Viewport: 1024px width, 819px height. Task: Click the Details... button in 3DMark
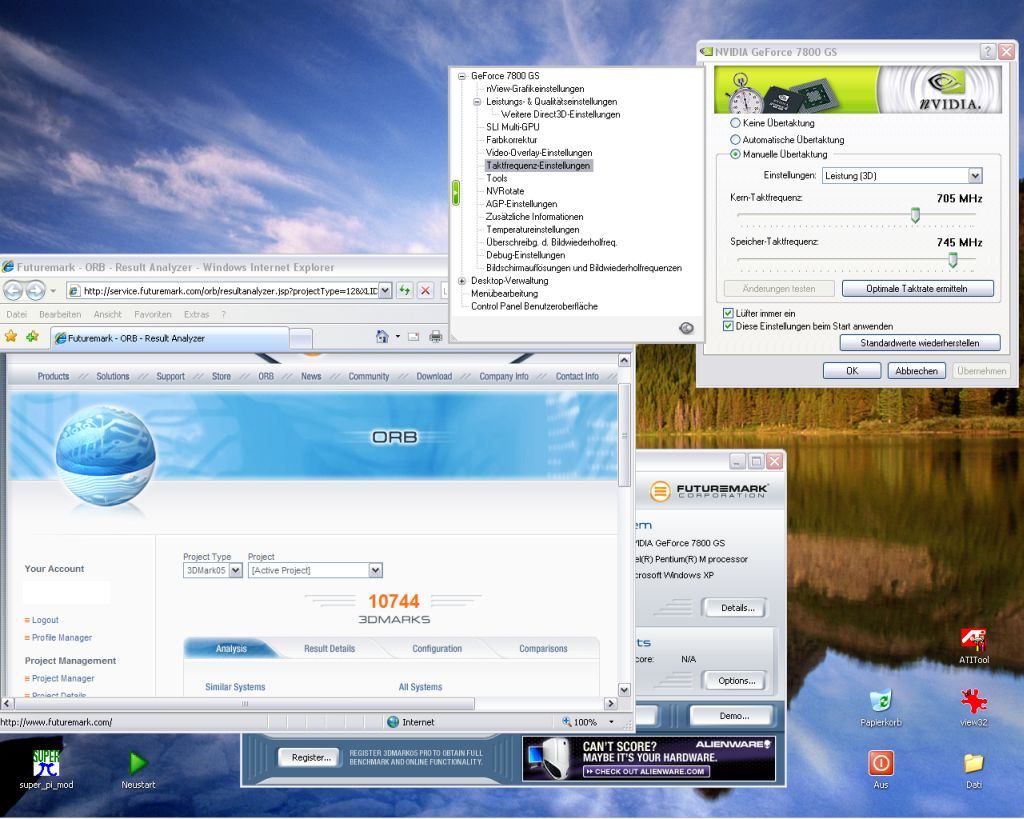tap(737, 608)
